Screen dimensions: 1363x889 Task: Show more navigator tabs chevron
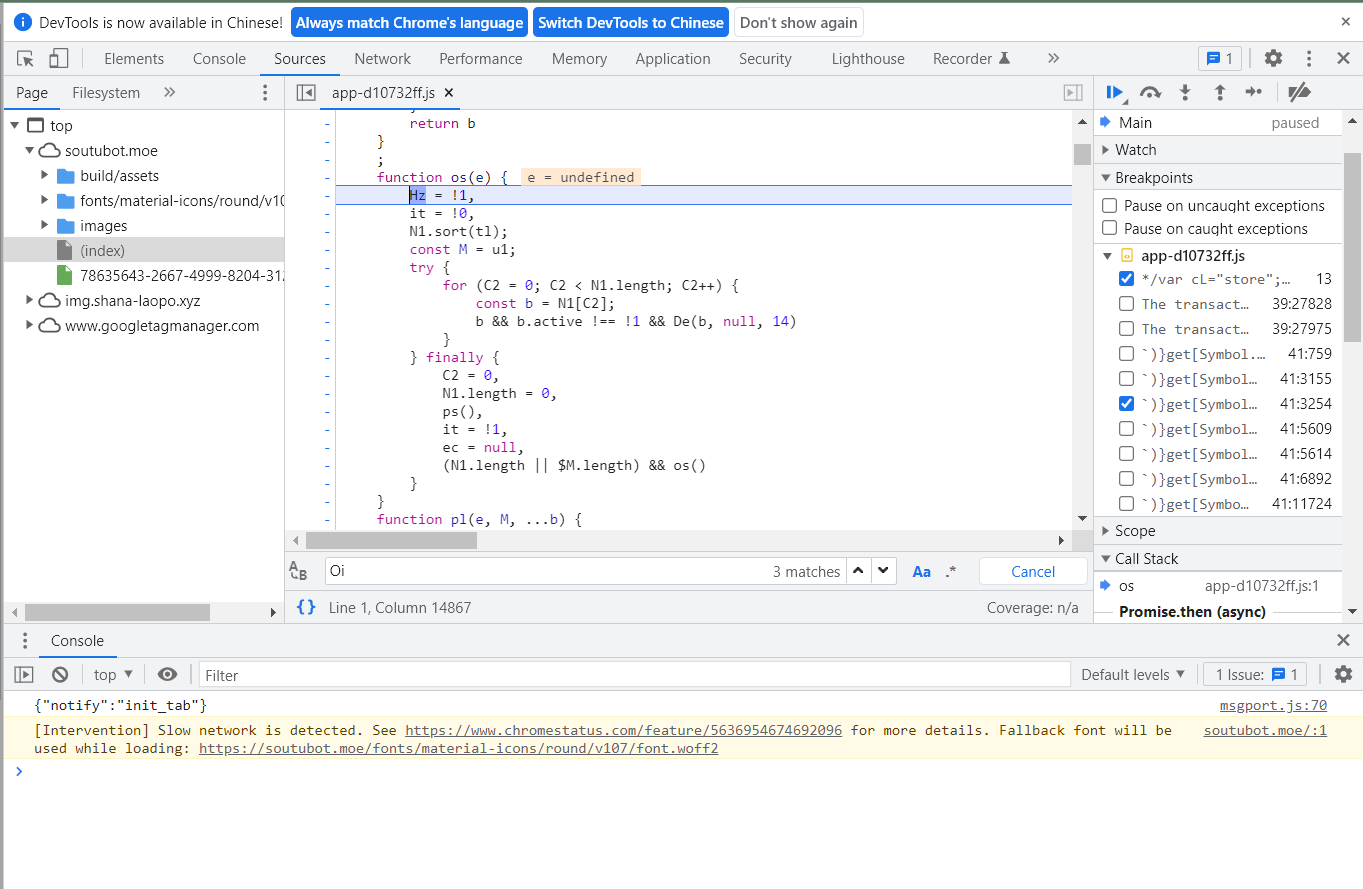169,93
